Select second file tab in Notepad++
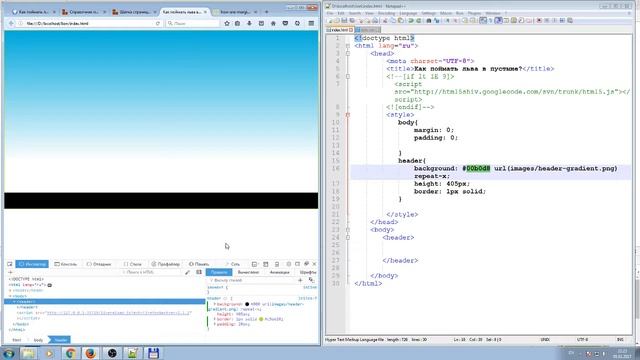The width and height of the screenshot is (640, 360). 367,30
